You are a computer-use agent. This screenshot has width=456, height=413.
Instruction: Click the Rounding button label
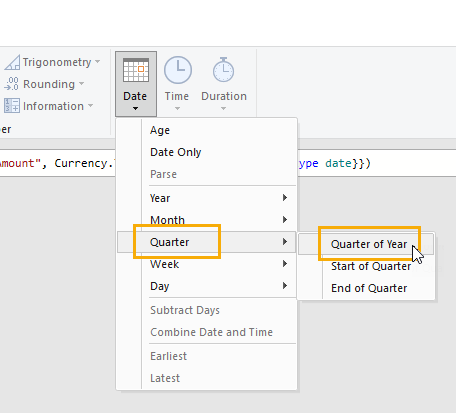[49, 84]
